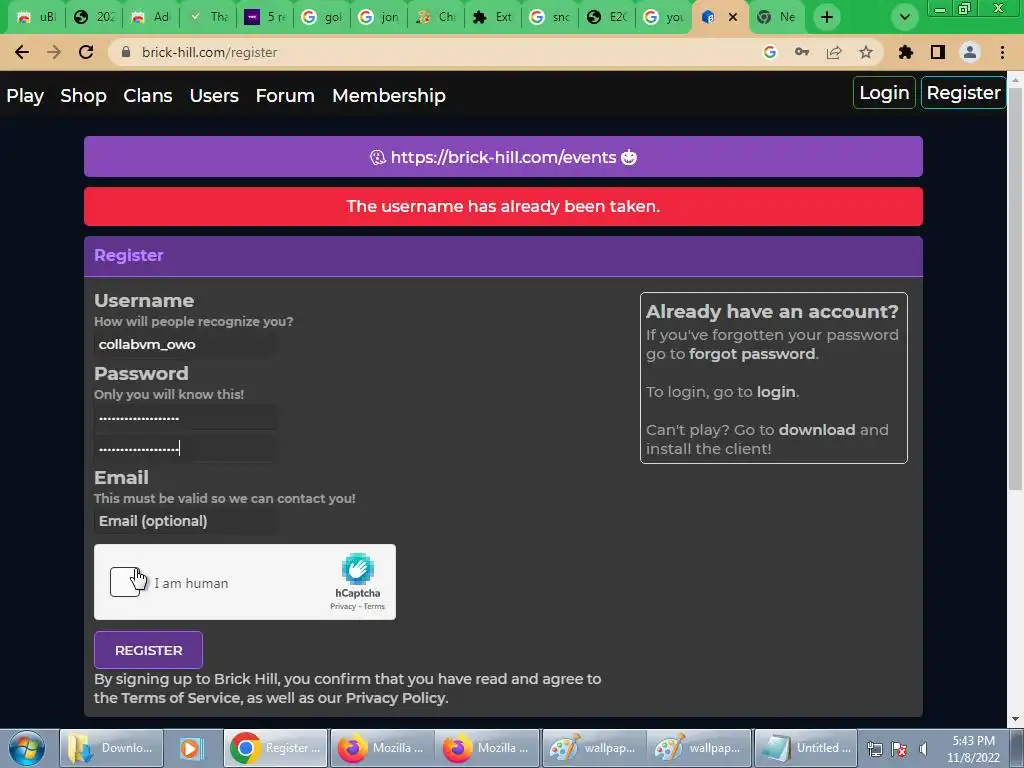Click the Email (optional) field
The image size is (1024, 768).
[185, 521]
